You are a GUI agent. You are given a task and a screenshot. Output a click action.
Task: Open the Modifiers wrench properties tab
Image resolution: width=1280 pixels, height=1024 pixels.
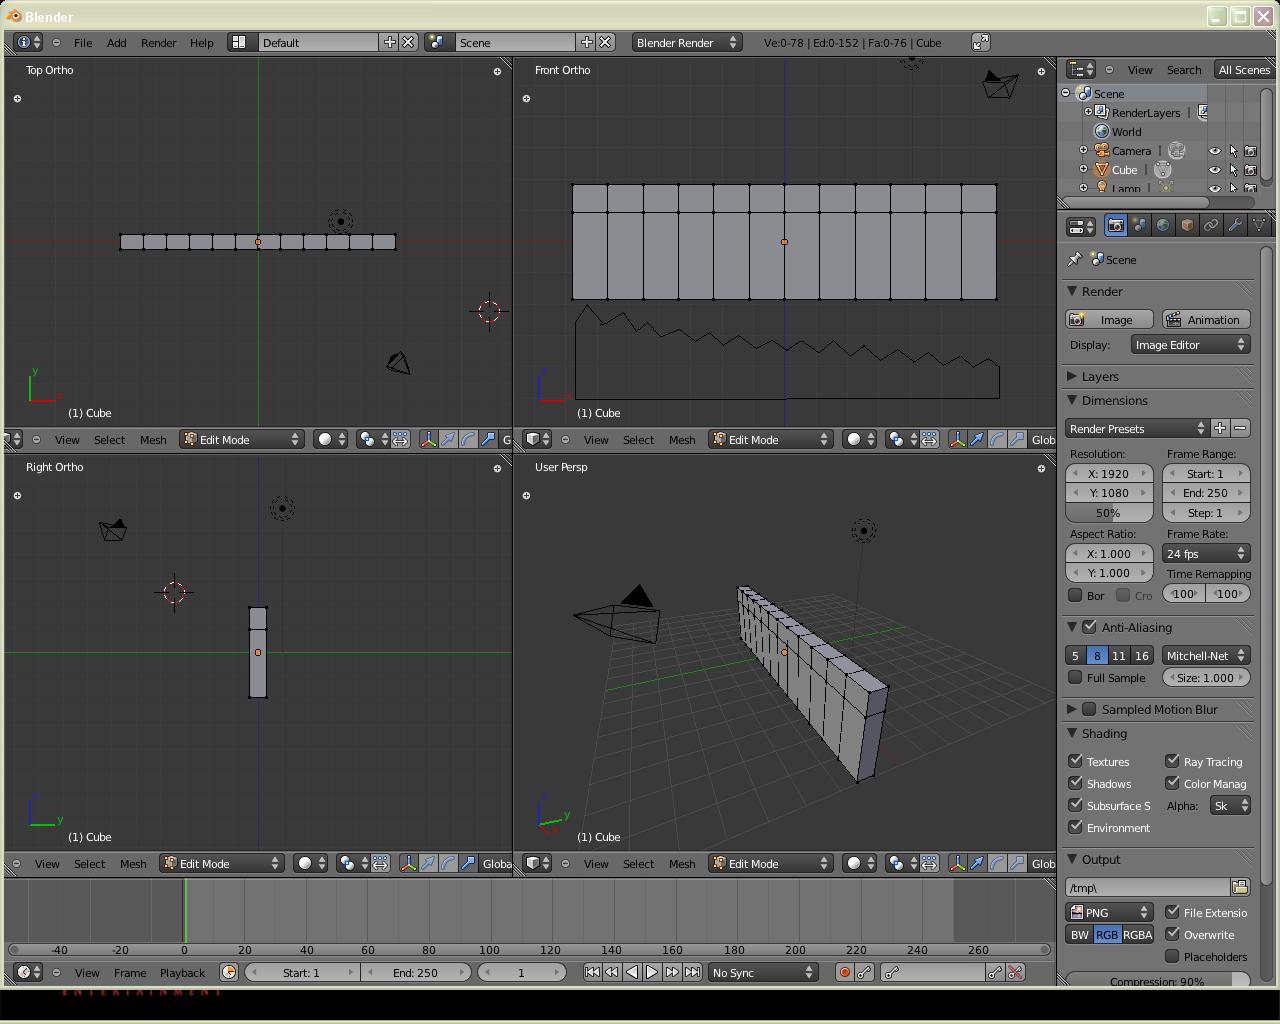[x=1235, y=226]
